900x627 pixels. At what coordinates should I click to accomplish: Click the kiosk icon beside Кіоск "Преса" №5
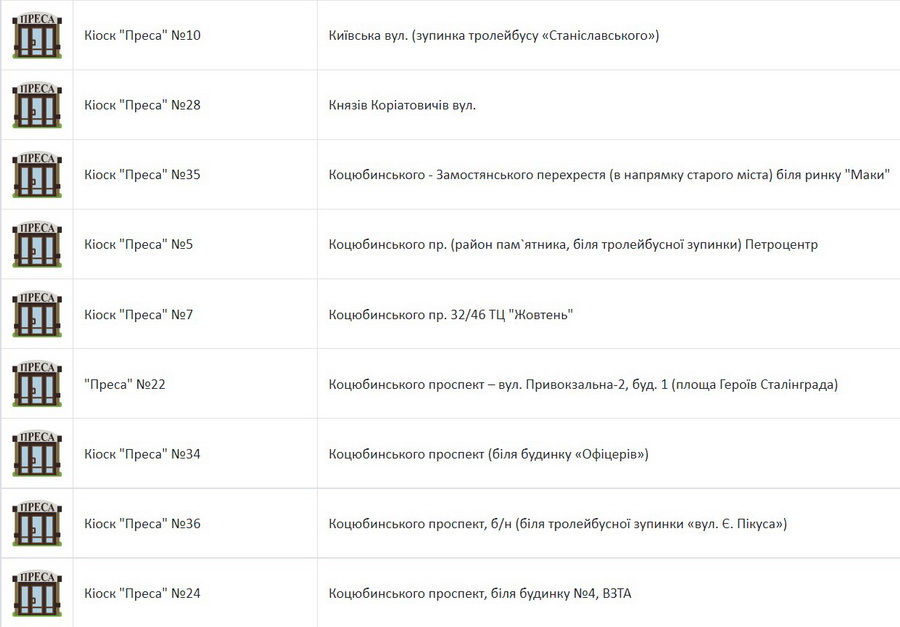click(x=37, y=244)
